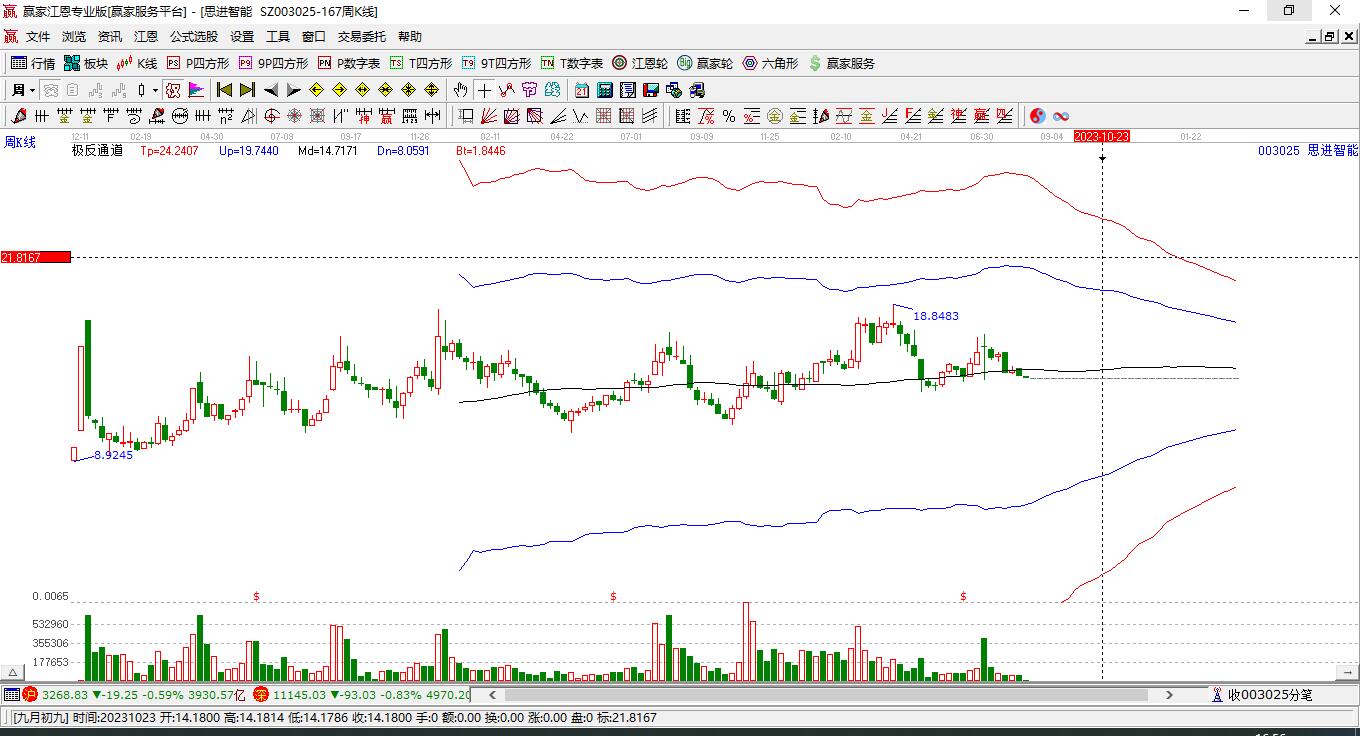
Task: Toggle the 极反 indicator button
Action: [x=173, y=90]
